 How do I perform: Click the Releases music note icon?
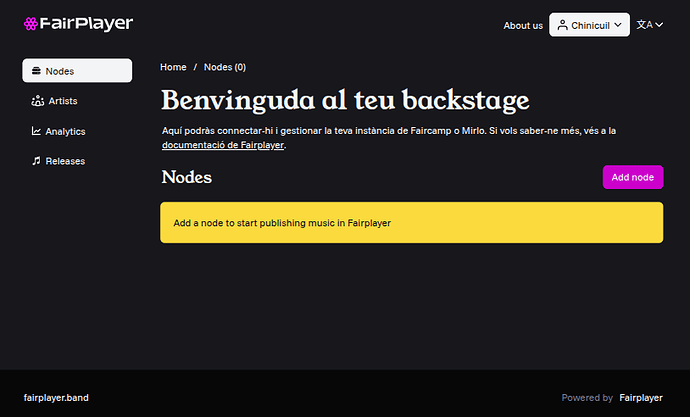click(36, 161)
